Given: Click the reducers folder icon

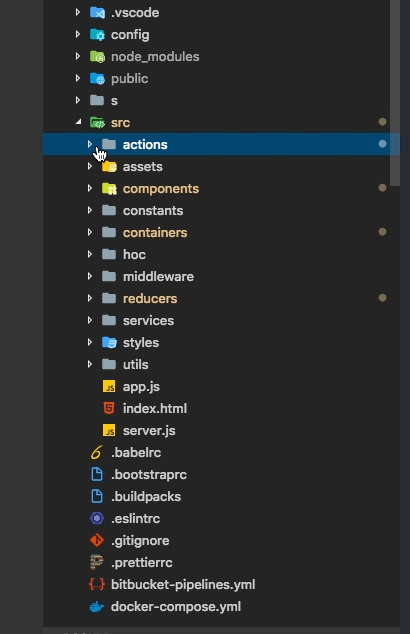Looking at the screenshot, I should click(x=109, y=298).
